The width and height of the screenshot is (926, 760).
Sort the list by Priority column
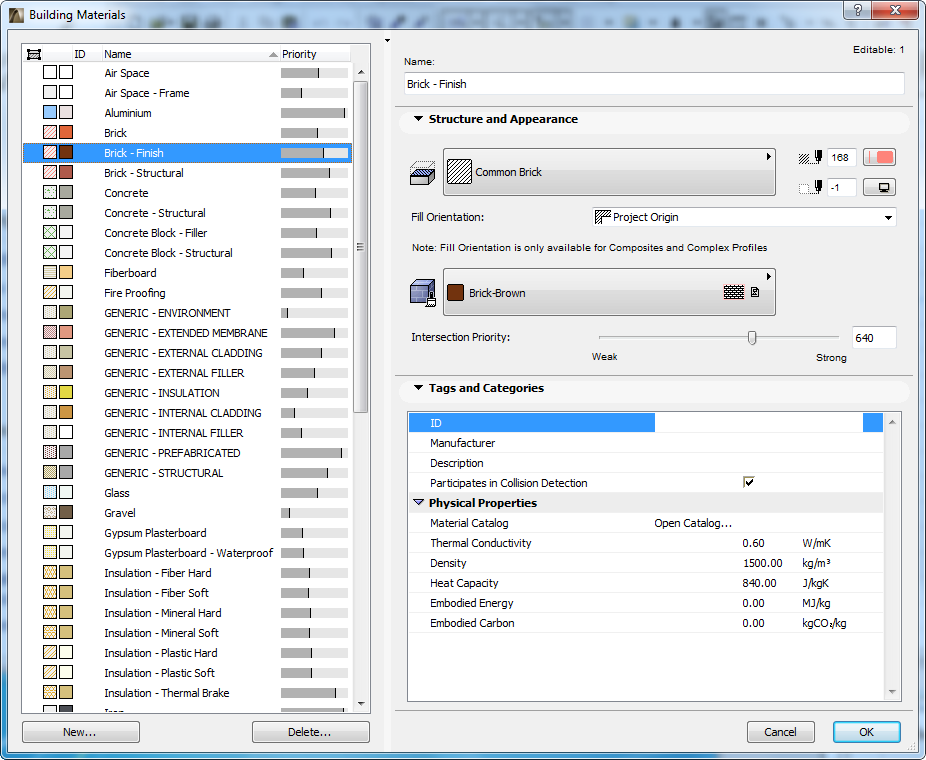315,54
